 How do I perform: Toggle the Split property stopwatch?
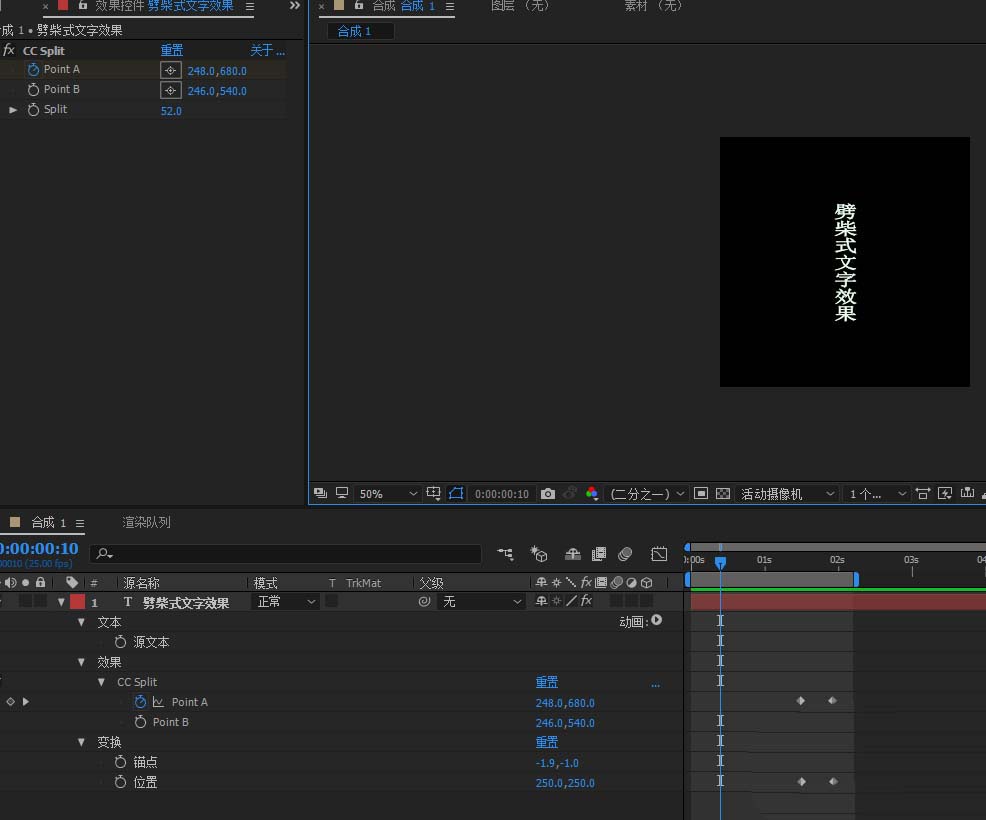34,110
